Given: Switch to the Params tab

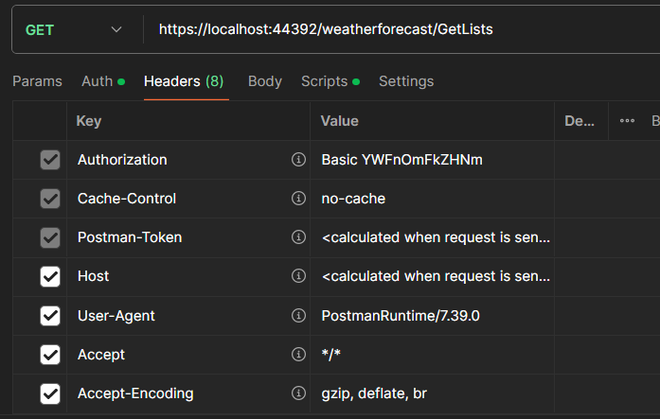Looking at the screenshot, I should pyautogui.click(x=37, y=82).
